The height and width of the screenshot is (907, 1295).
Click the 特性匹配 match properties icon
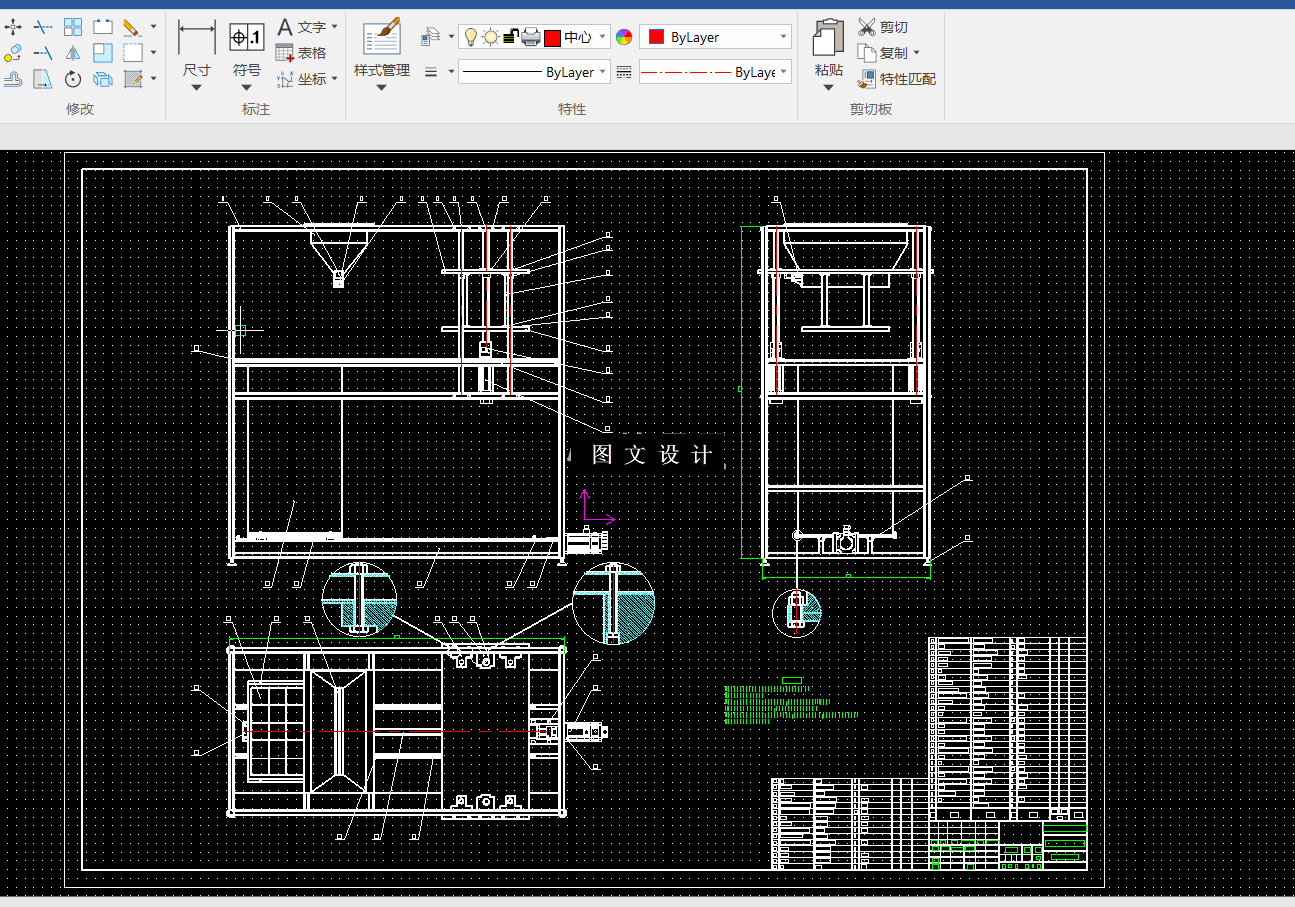coord(867,79)
